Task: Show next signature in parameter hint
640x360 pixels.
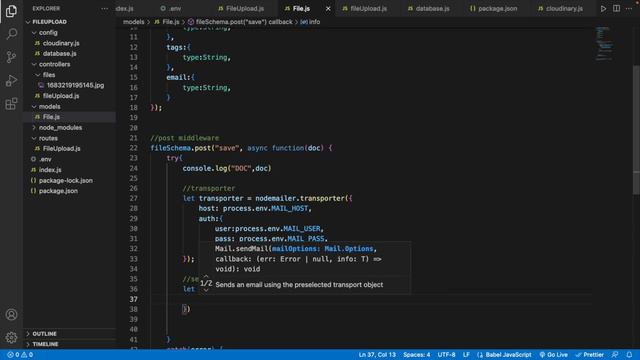Action: (206, 290)
